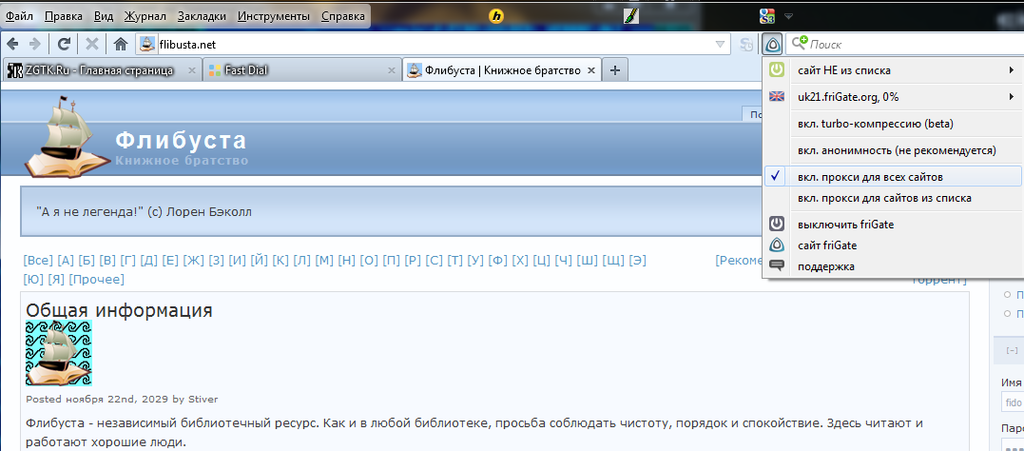Open the [Б] letter link
Image resolution: width=1024 pixels, height=451 pixels.
87,260
